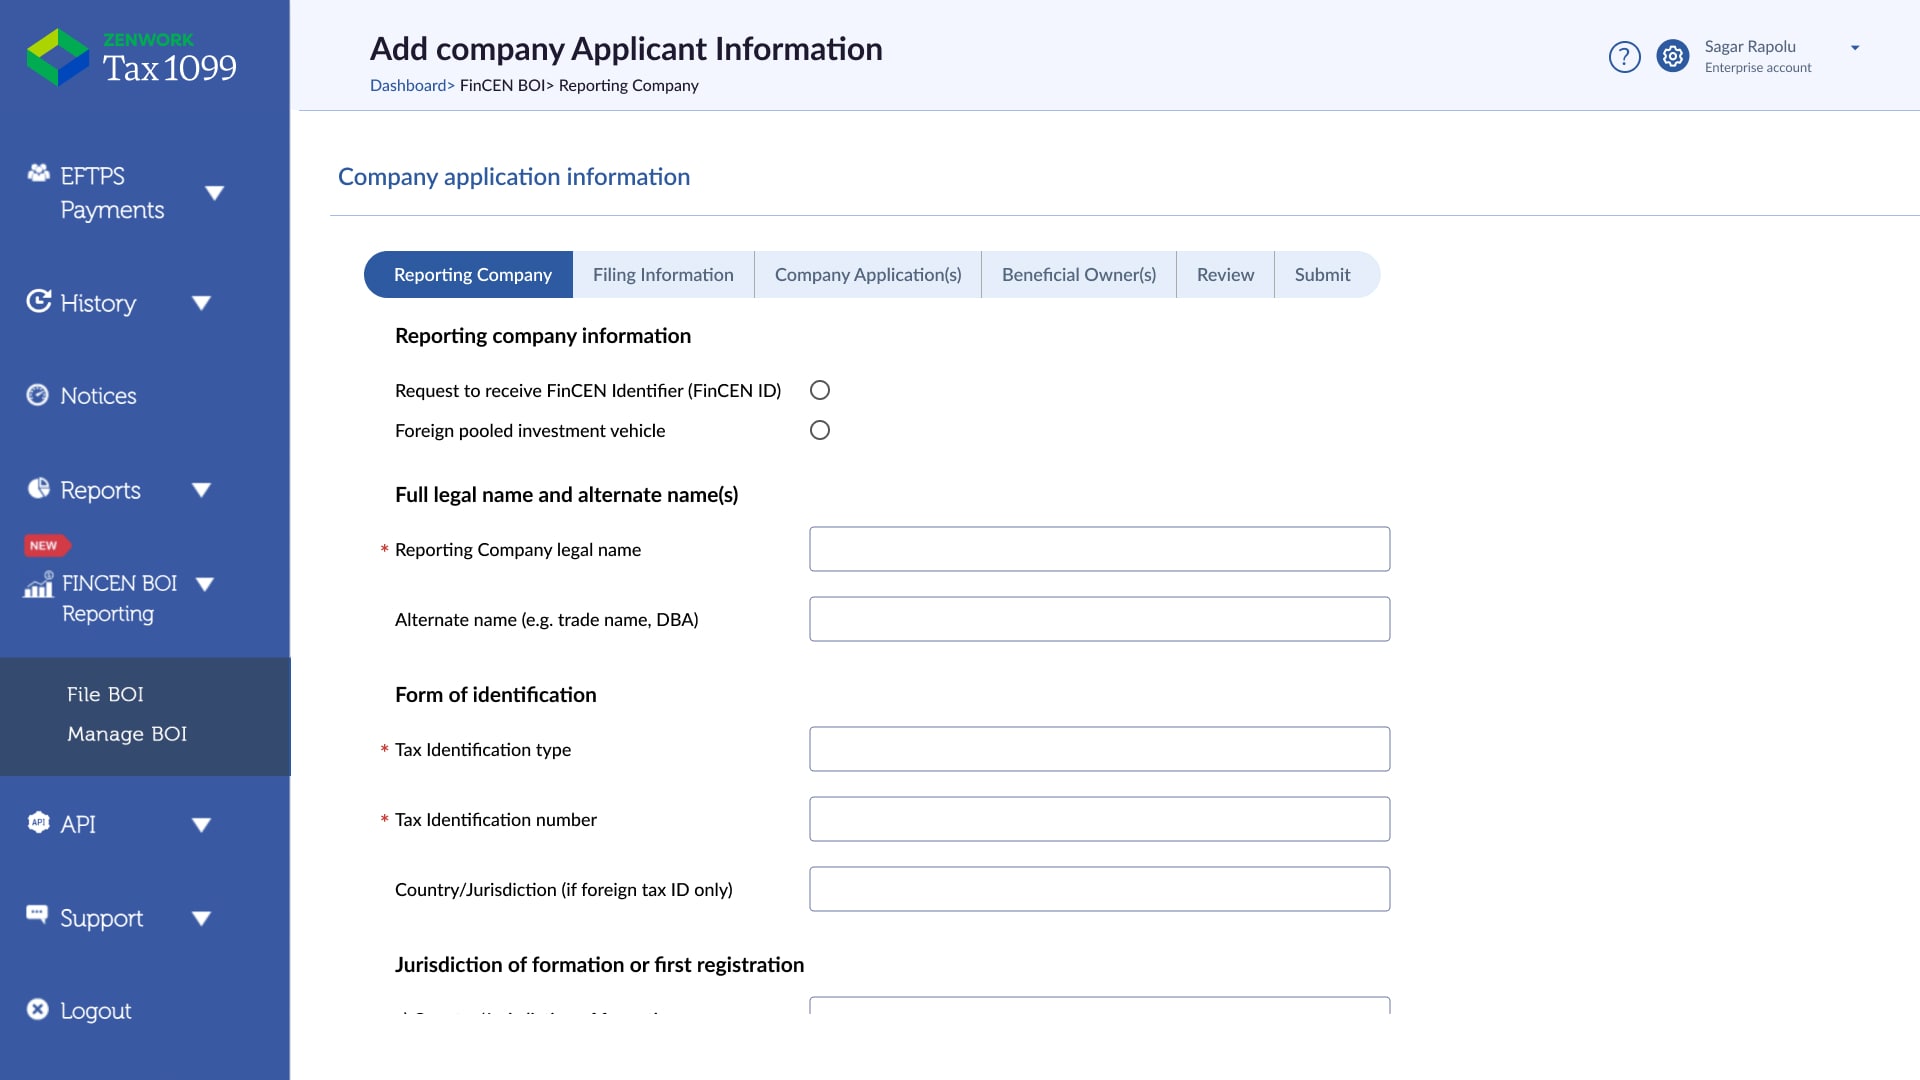Screen dimensions: 1920x1080
Task: Switch to the Filing Information tab
Action: [x=663, y=274]
